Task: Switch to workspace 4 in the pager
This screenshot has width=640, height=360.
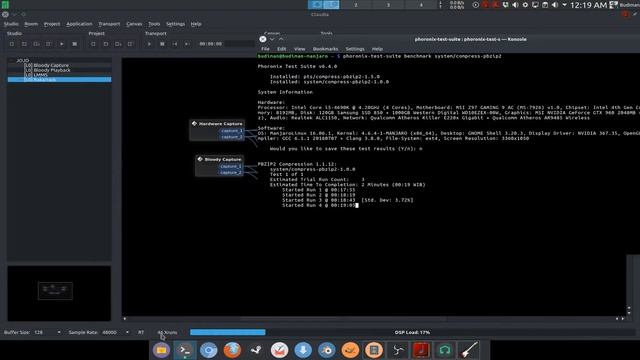Action: (421, 5)
